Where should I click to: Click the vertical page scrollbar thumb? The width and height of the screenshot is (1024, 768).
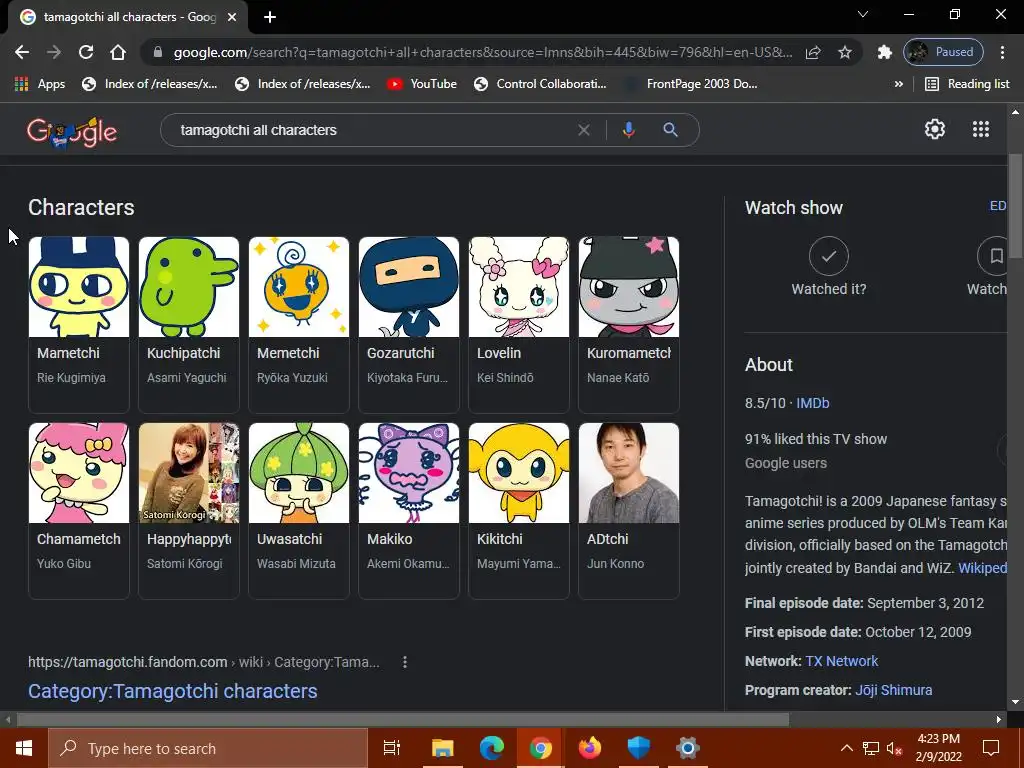pos(1015,206)
